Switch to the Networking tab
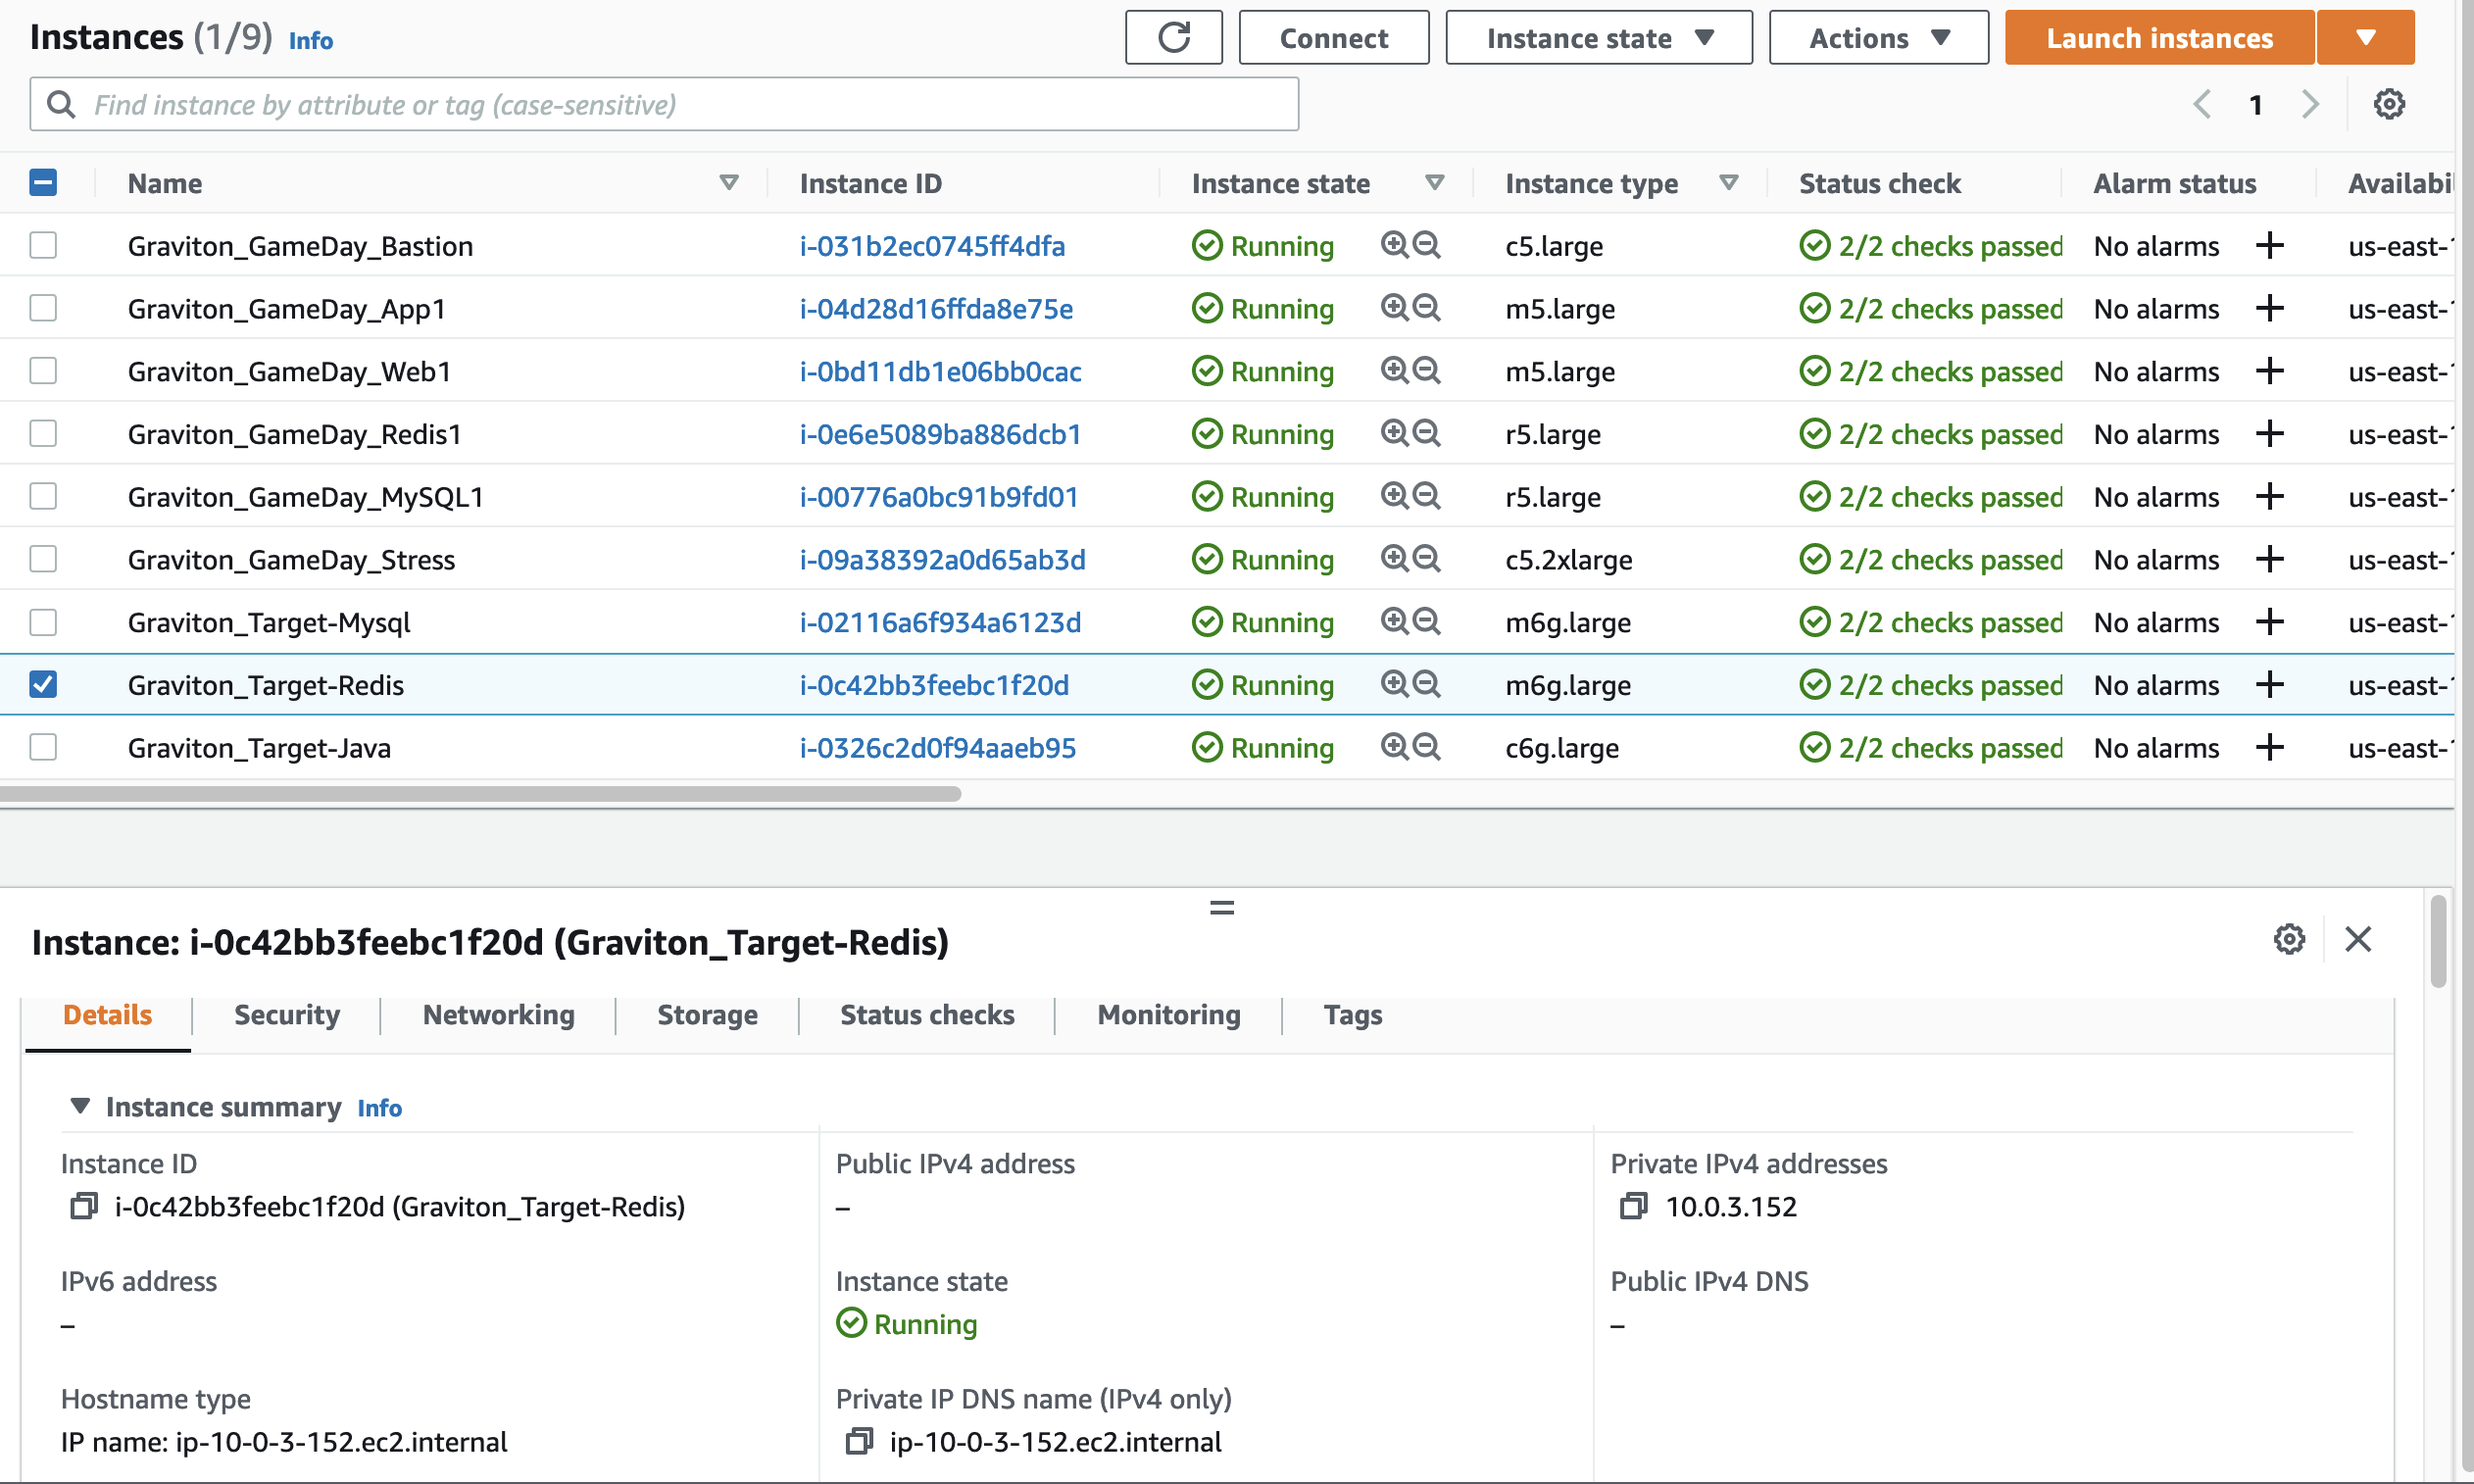This screenshot has width=2474, height=1484. click(x=498, y=1015)
